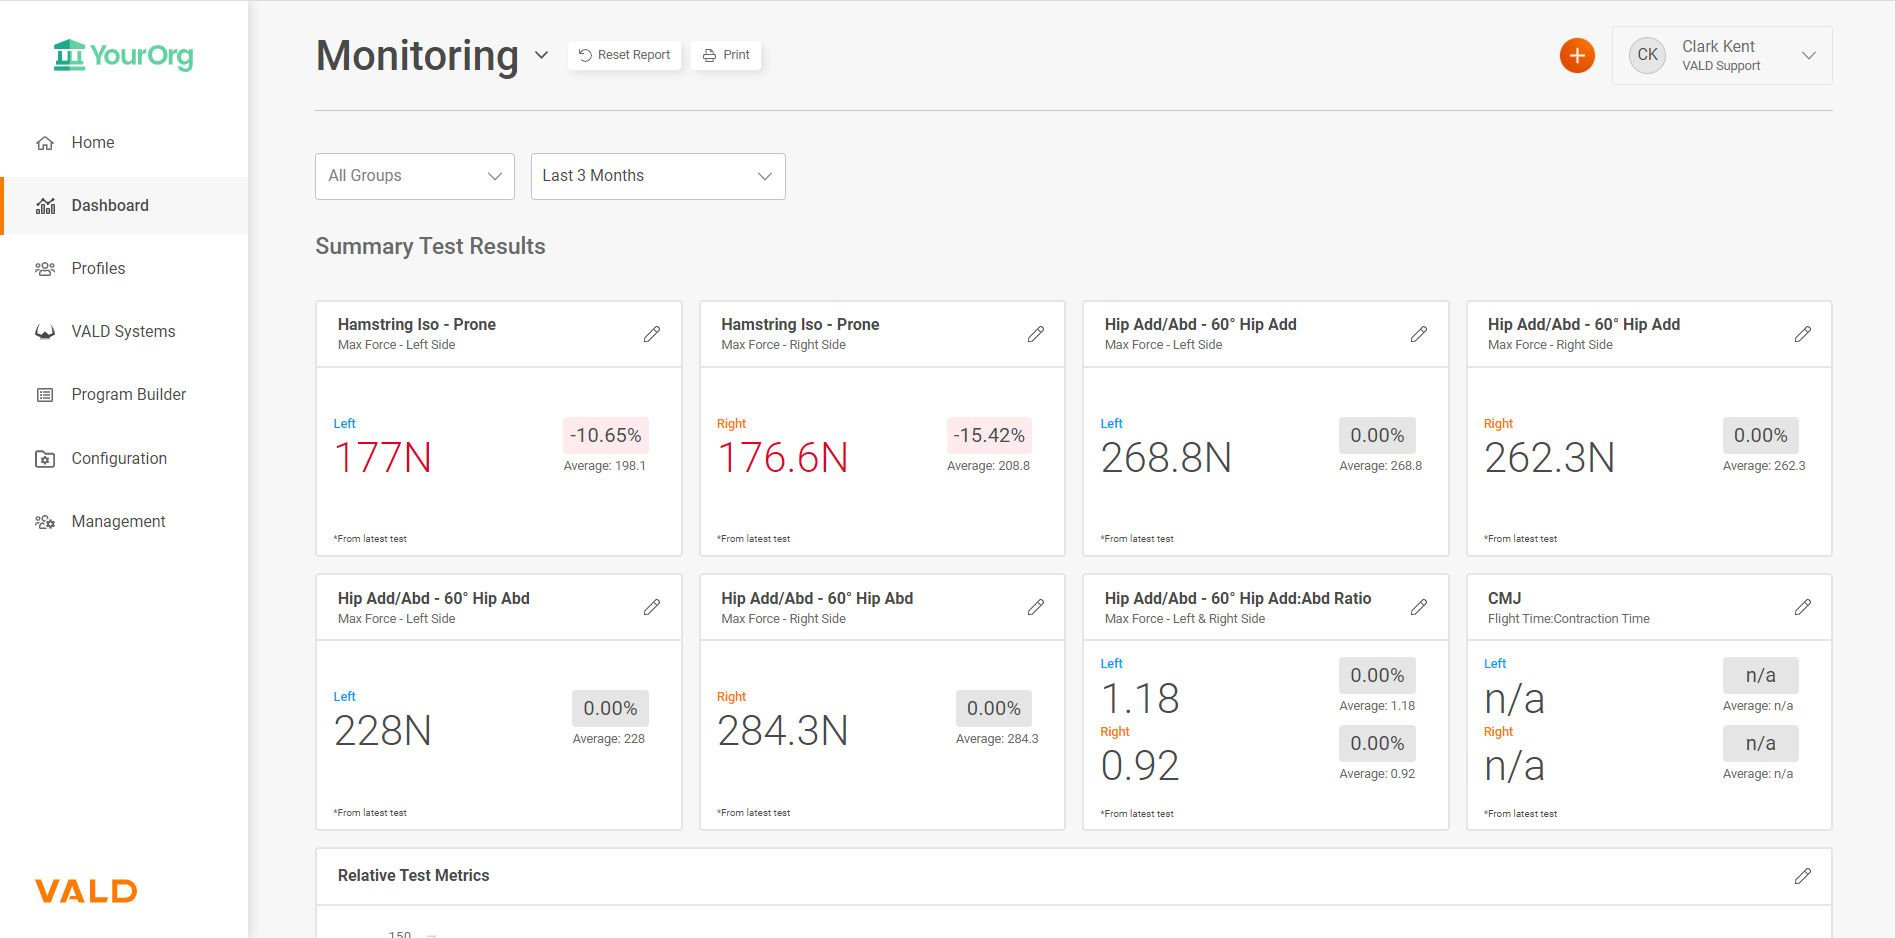Click the -15.42% change badge
The height and width of the screenshot is (938, 1895).
(x=989, y=435)
